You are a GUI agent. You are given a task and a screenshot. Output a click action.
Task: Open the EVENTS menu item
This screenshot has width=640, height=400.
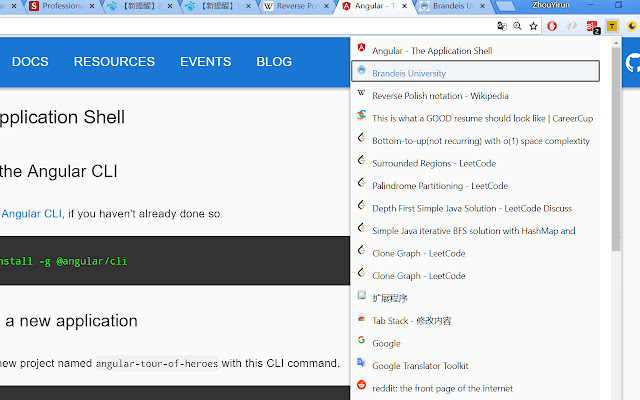[206, 62]
